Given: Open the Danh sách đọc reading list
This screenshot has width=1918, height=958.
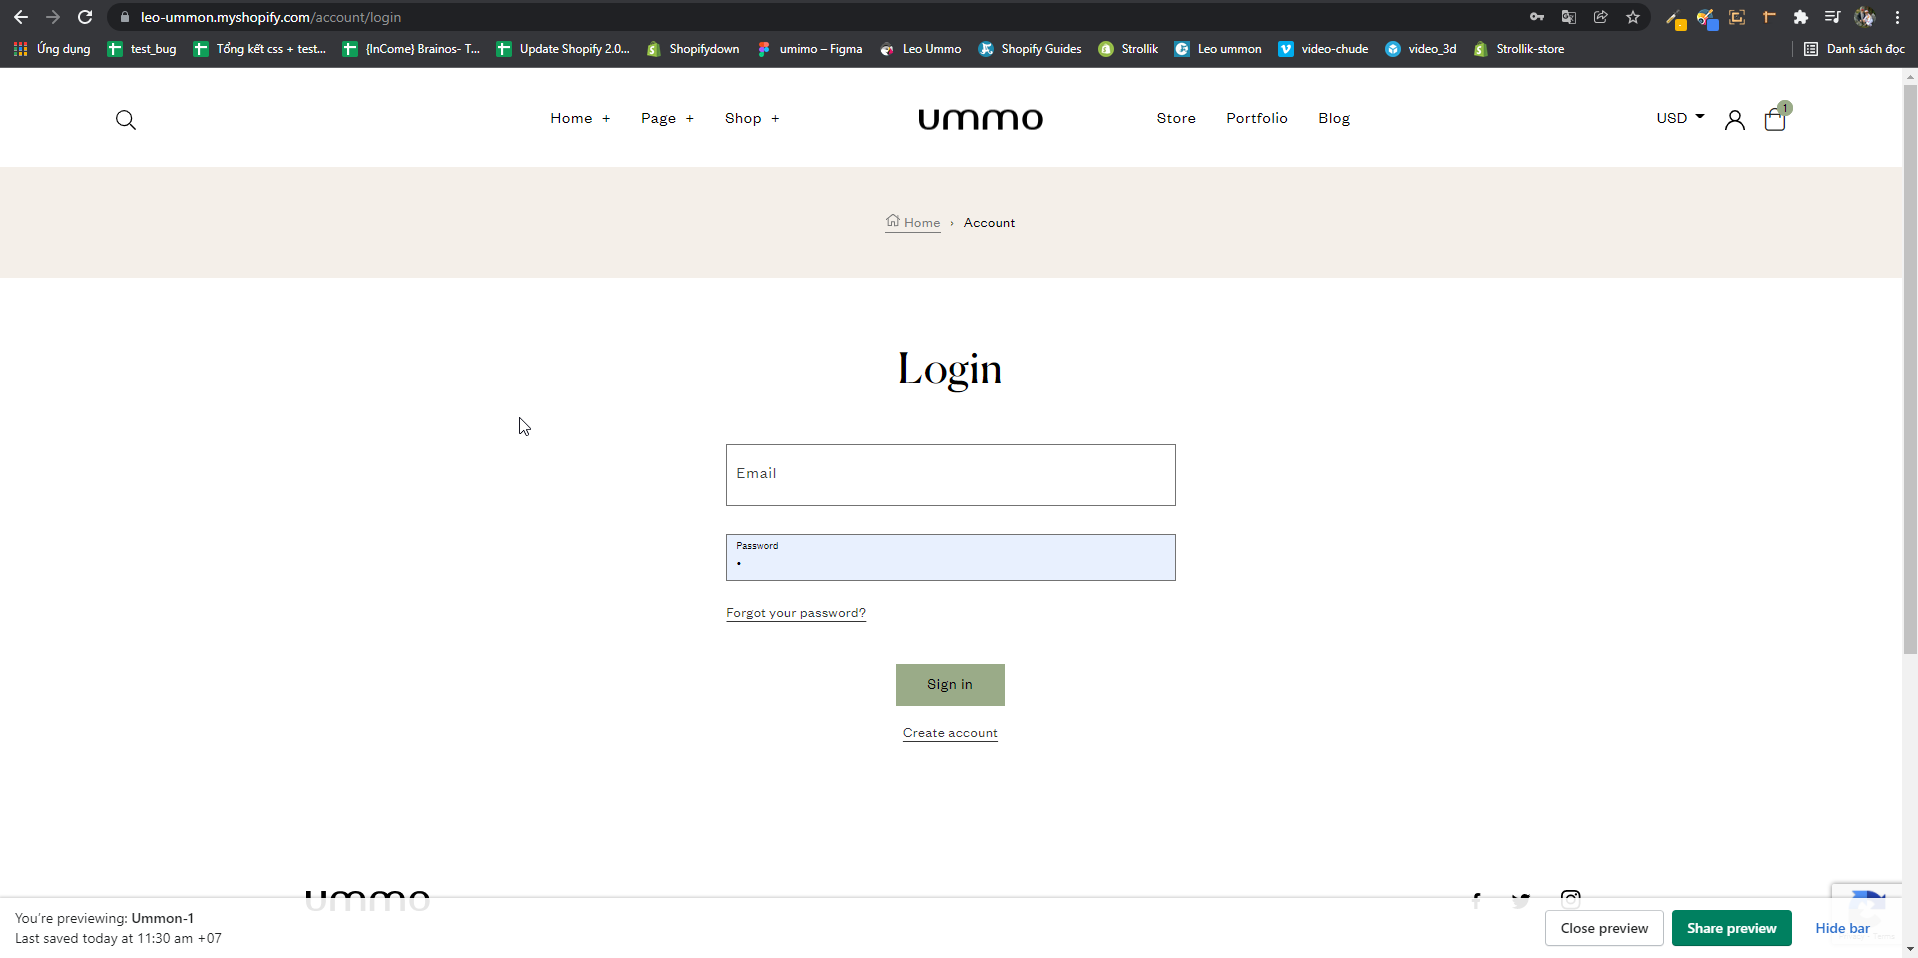Looking at the screenshot, I should [1854, 48].
